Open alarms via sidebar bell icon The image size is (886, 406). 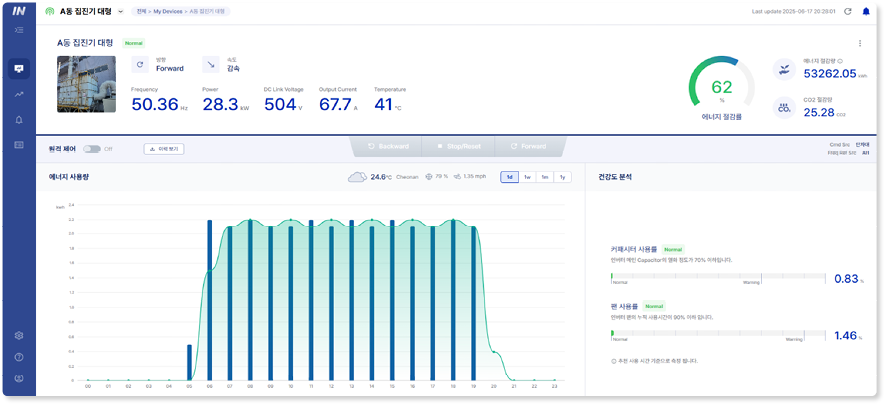click(19, 120)
